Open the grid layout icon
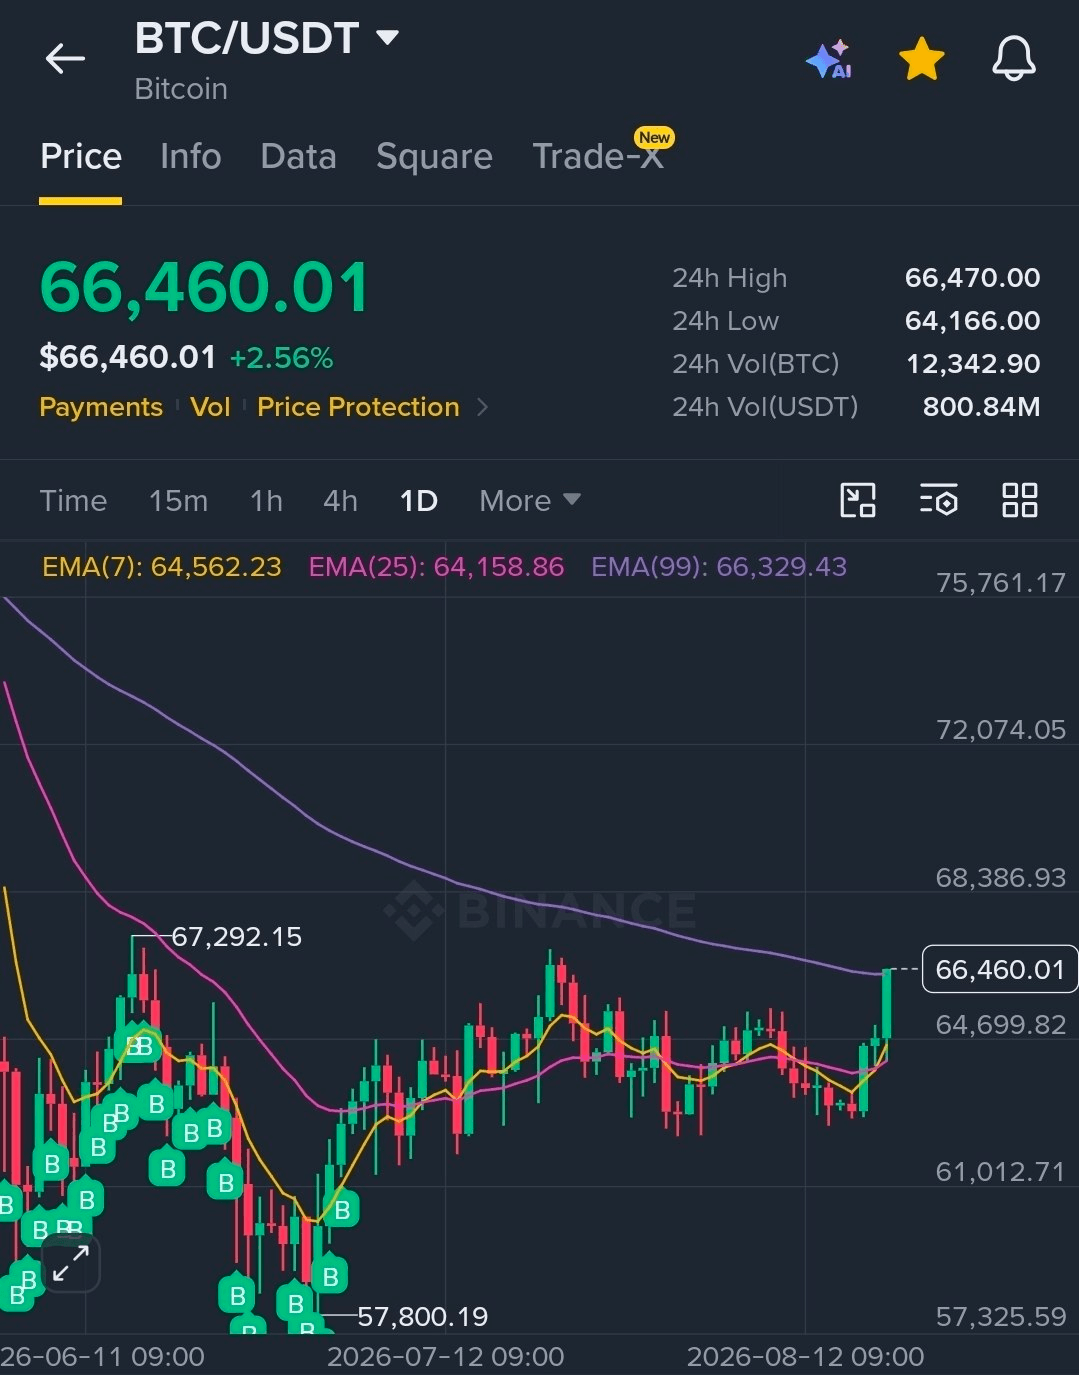This screenshot has height=1375, width=1079. click(x=1020, y=500)
